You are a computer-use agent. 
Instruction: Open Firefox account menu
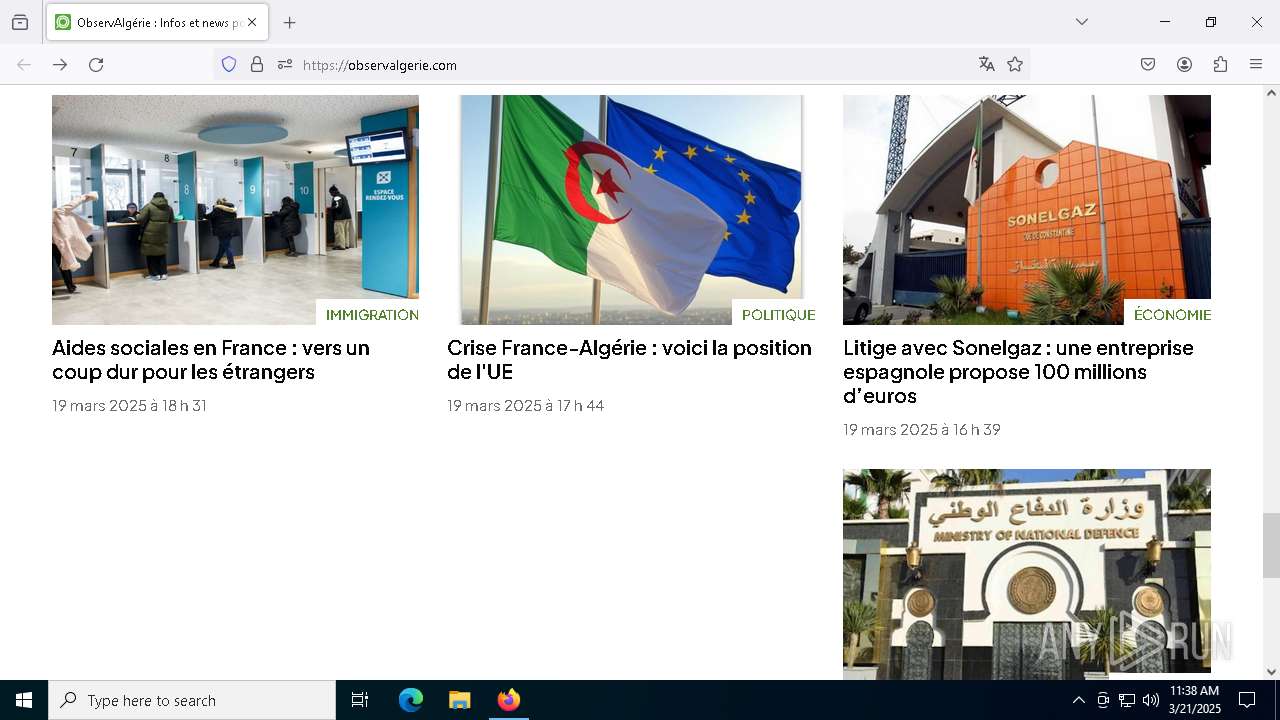click(1184, 64)
